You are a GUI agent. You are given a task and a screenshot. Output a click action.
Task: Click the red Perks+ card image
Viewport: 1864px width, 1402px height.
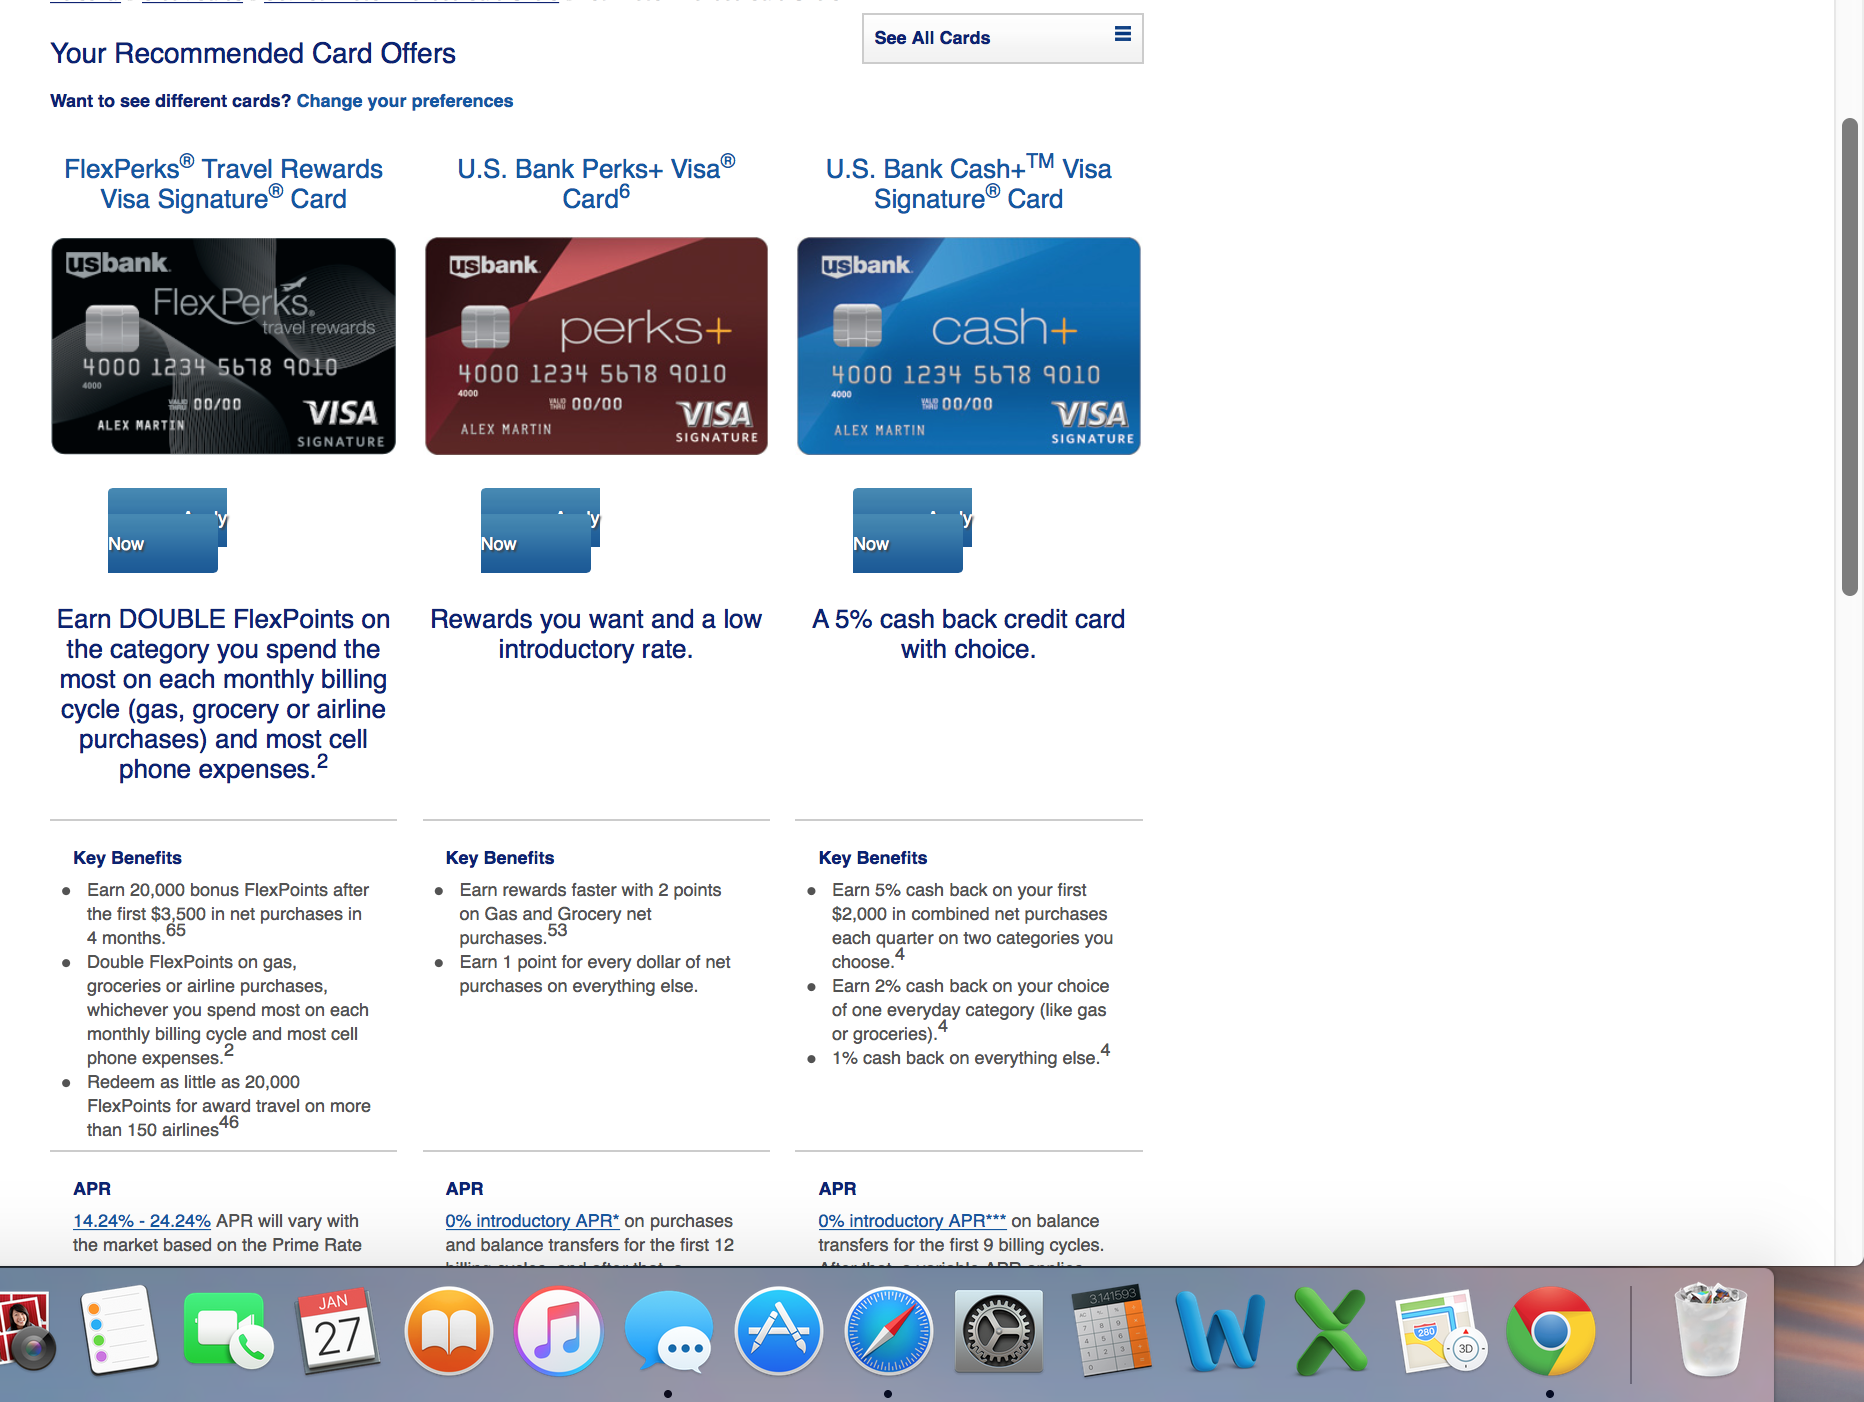596,346
